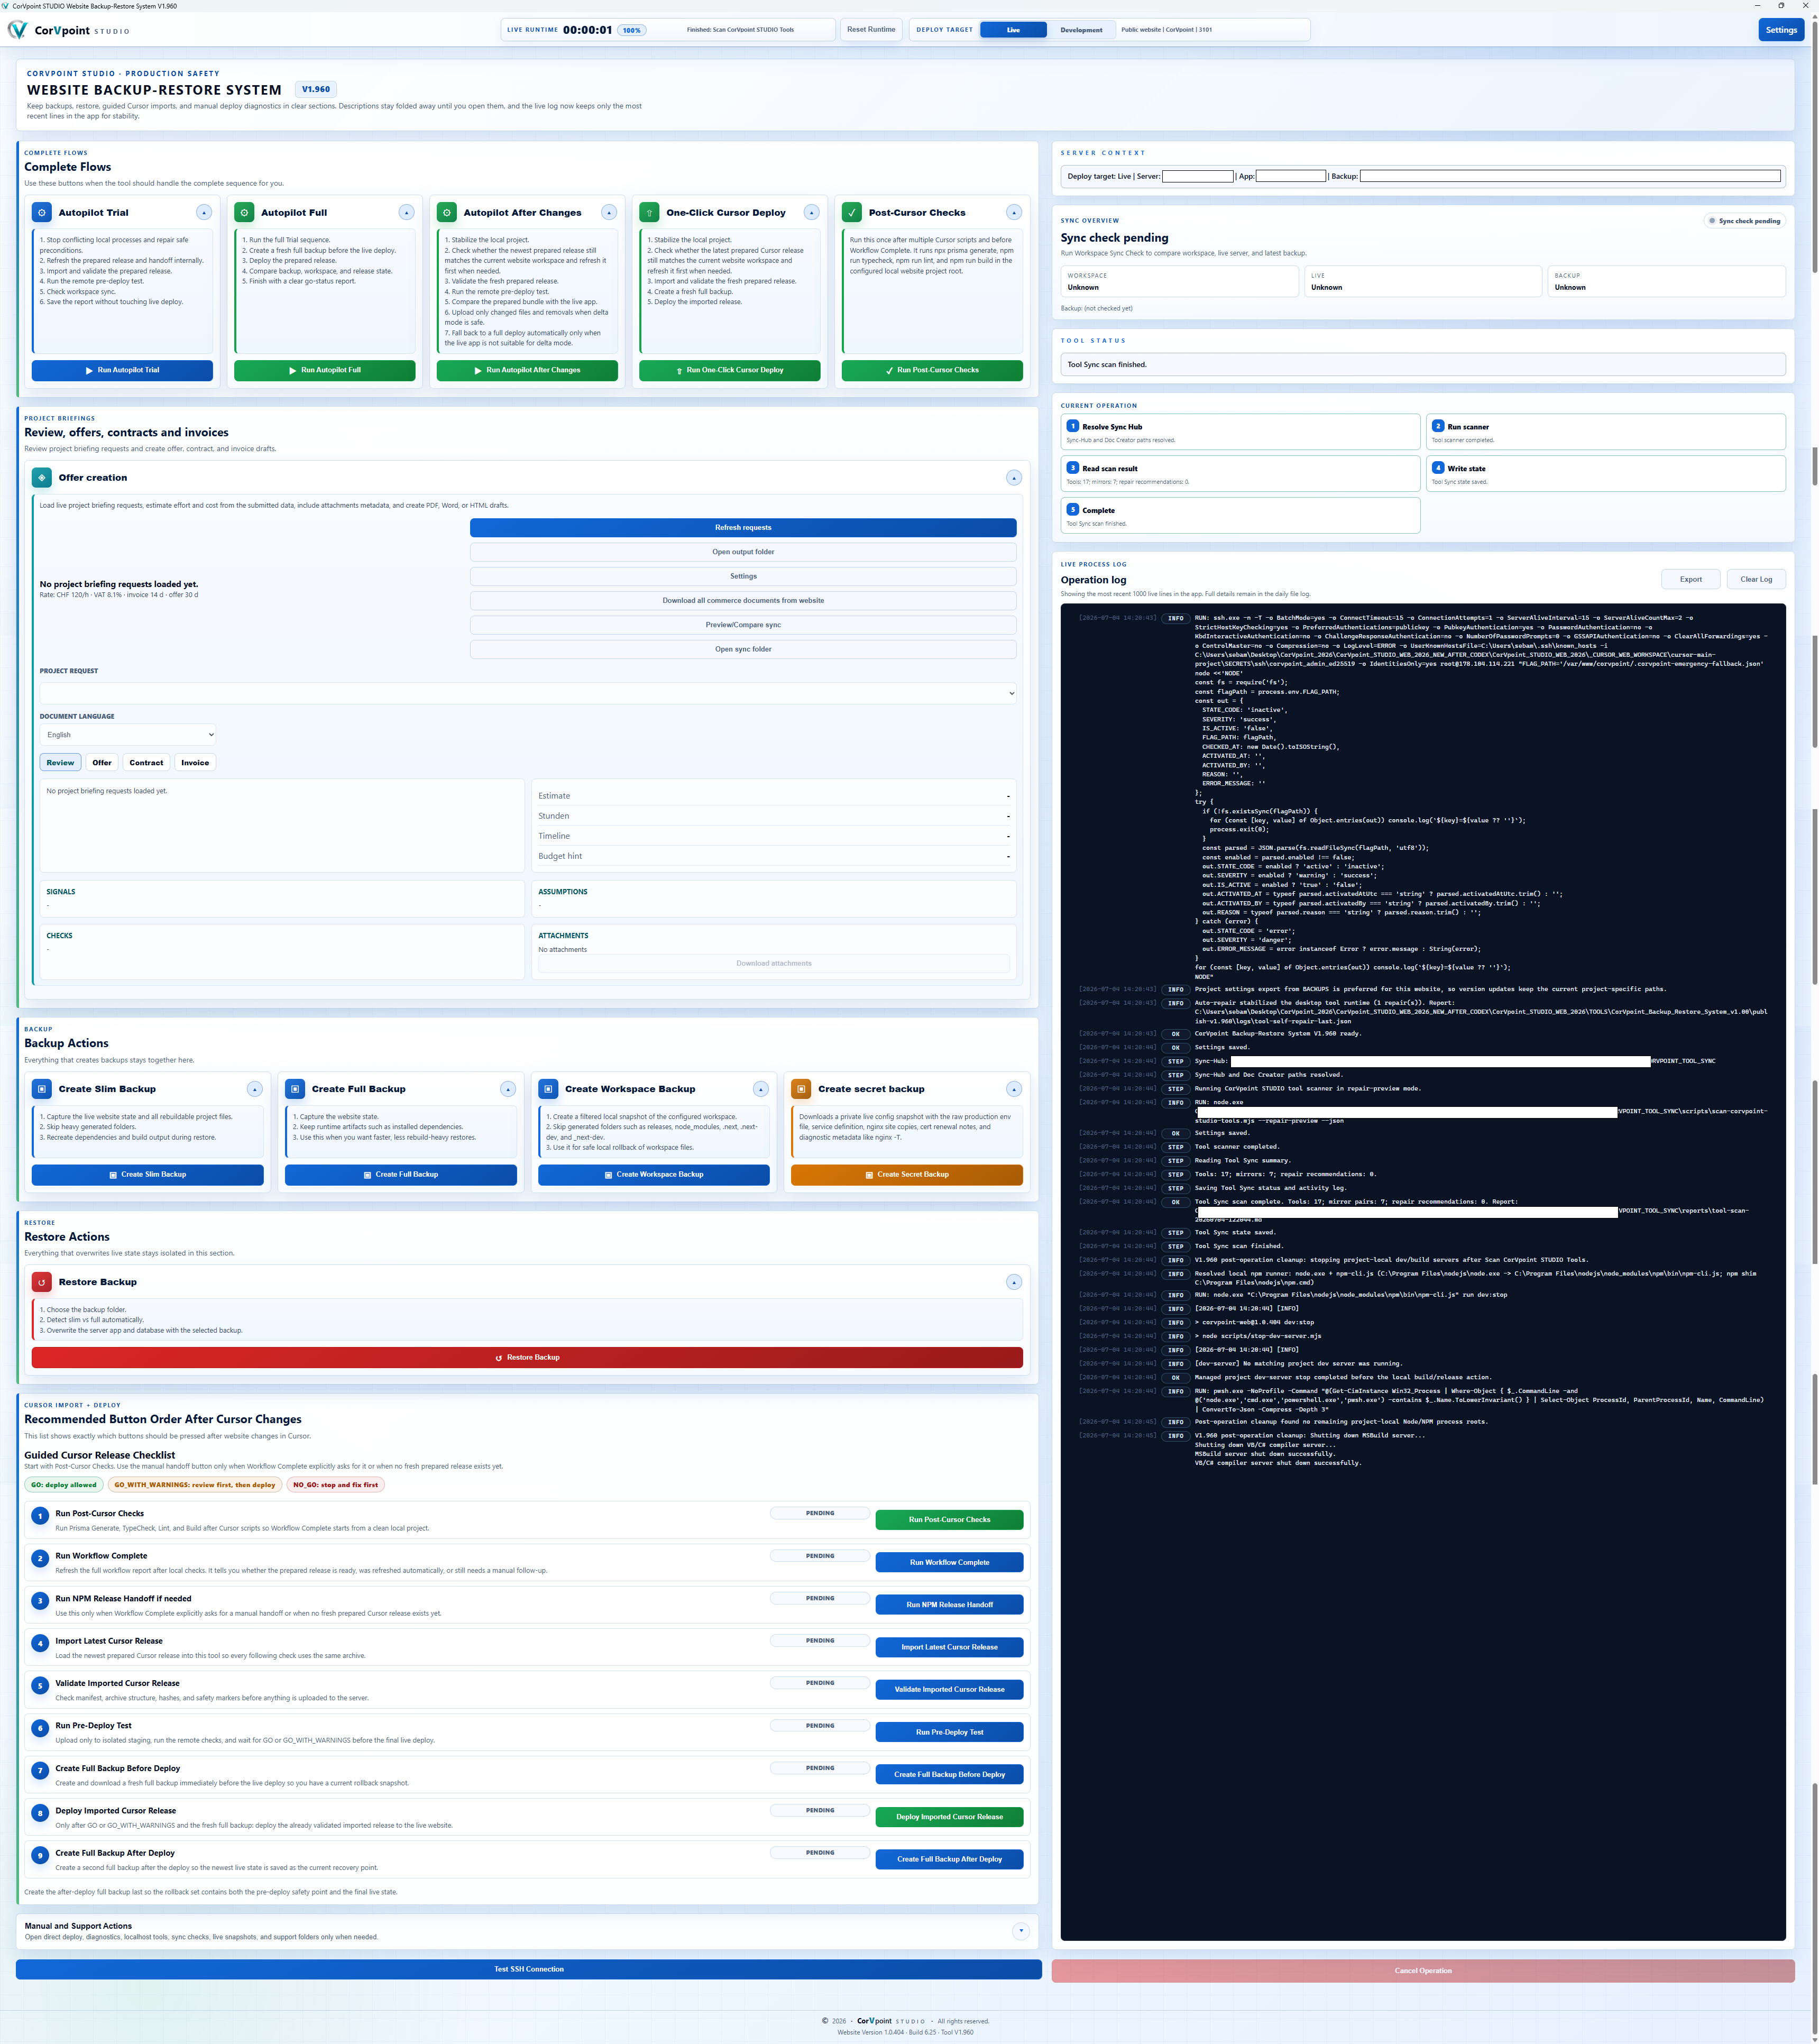Expand Manual and Support Actions section
The width and height of the screenshot is (1819, 2044).
1021,1931
